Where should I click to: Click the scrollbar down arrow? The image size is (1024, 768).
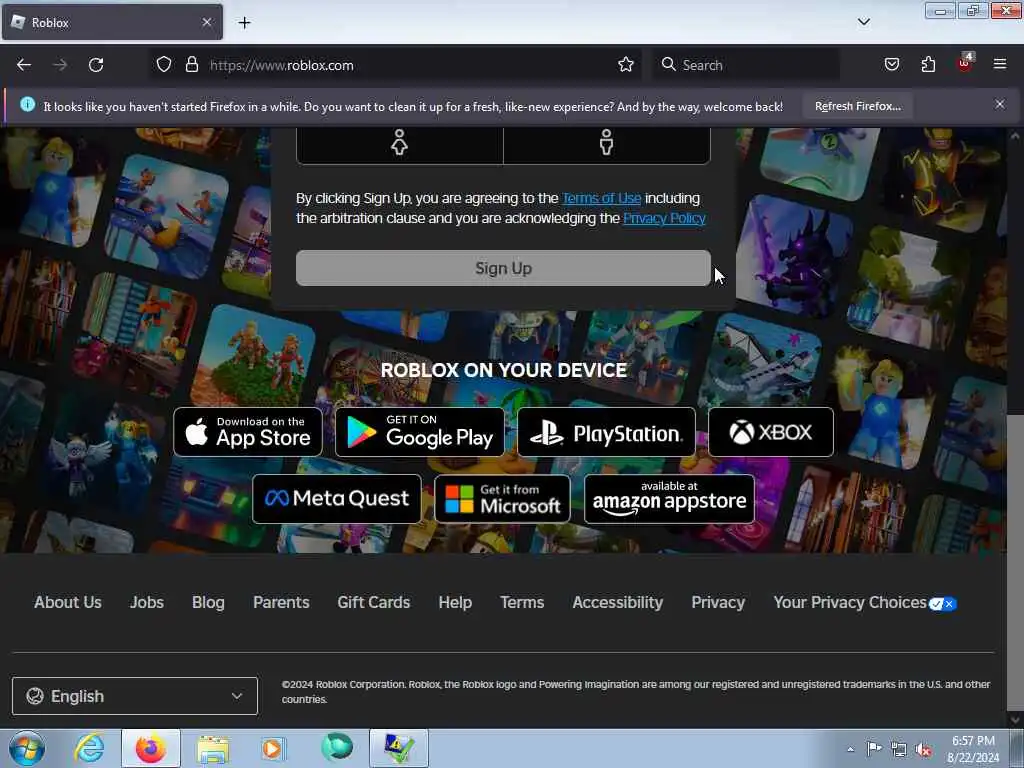tap(1015, 719)
